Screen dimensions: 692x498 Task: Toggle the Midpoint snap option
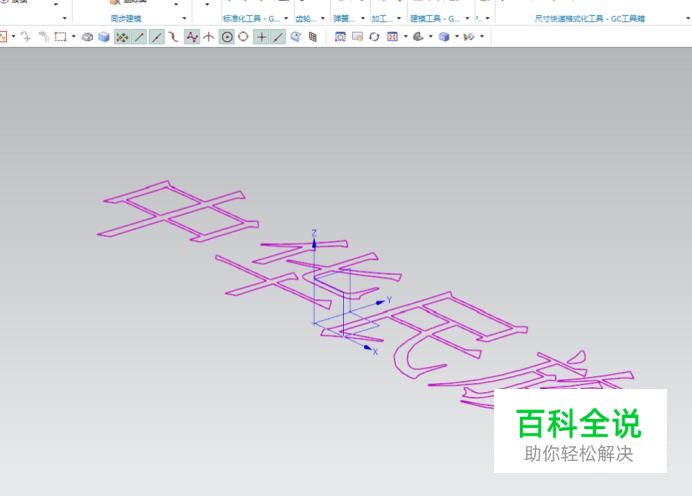tap(157, 37)
